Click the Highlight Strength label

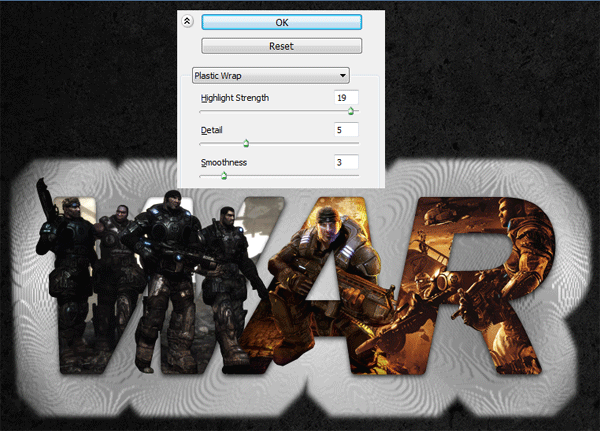(235, 98)
